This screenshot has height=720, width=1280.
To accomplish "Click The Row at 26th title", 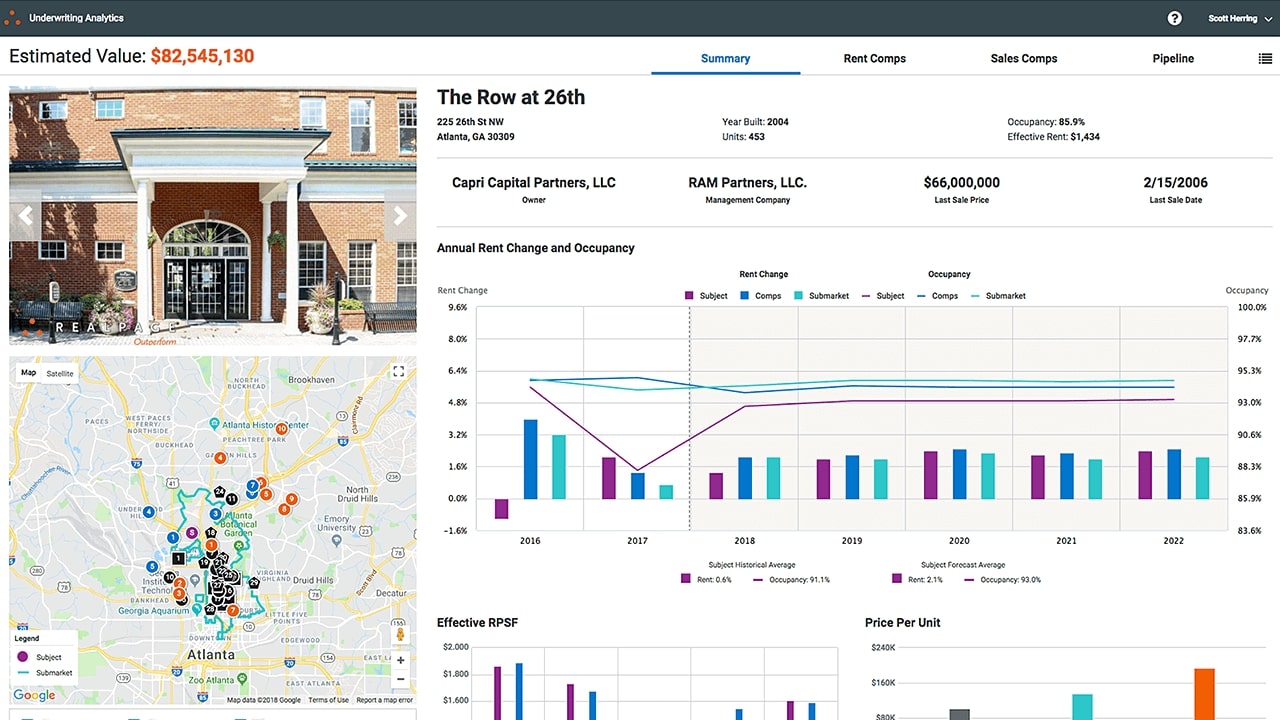I will [x=511, y=97].
